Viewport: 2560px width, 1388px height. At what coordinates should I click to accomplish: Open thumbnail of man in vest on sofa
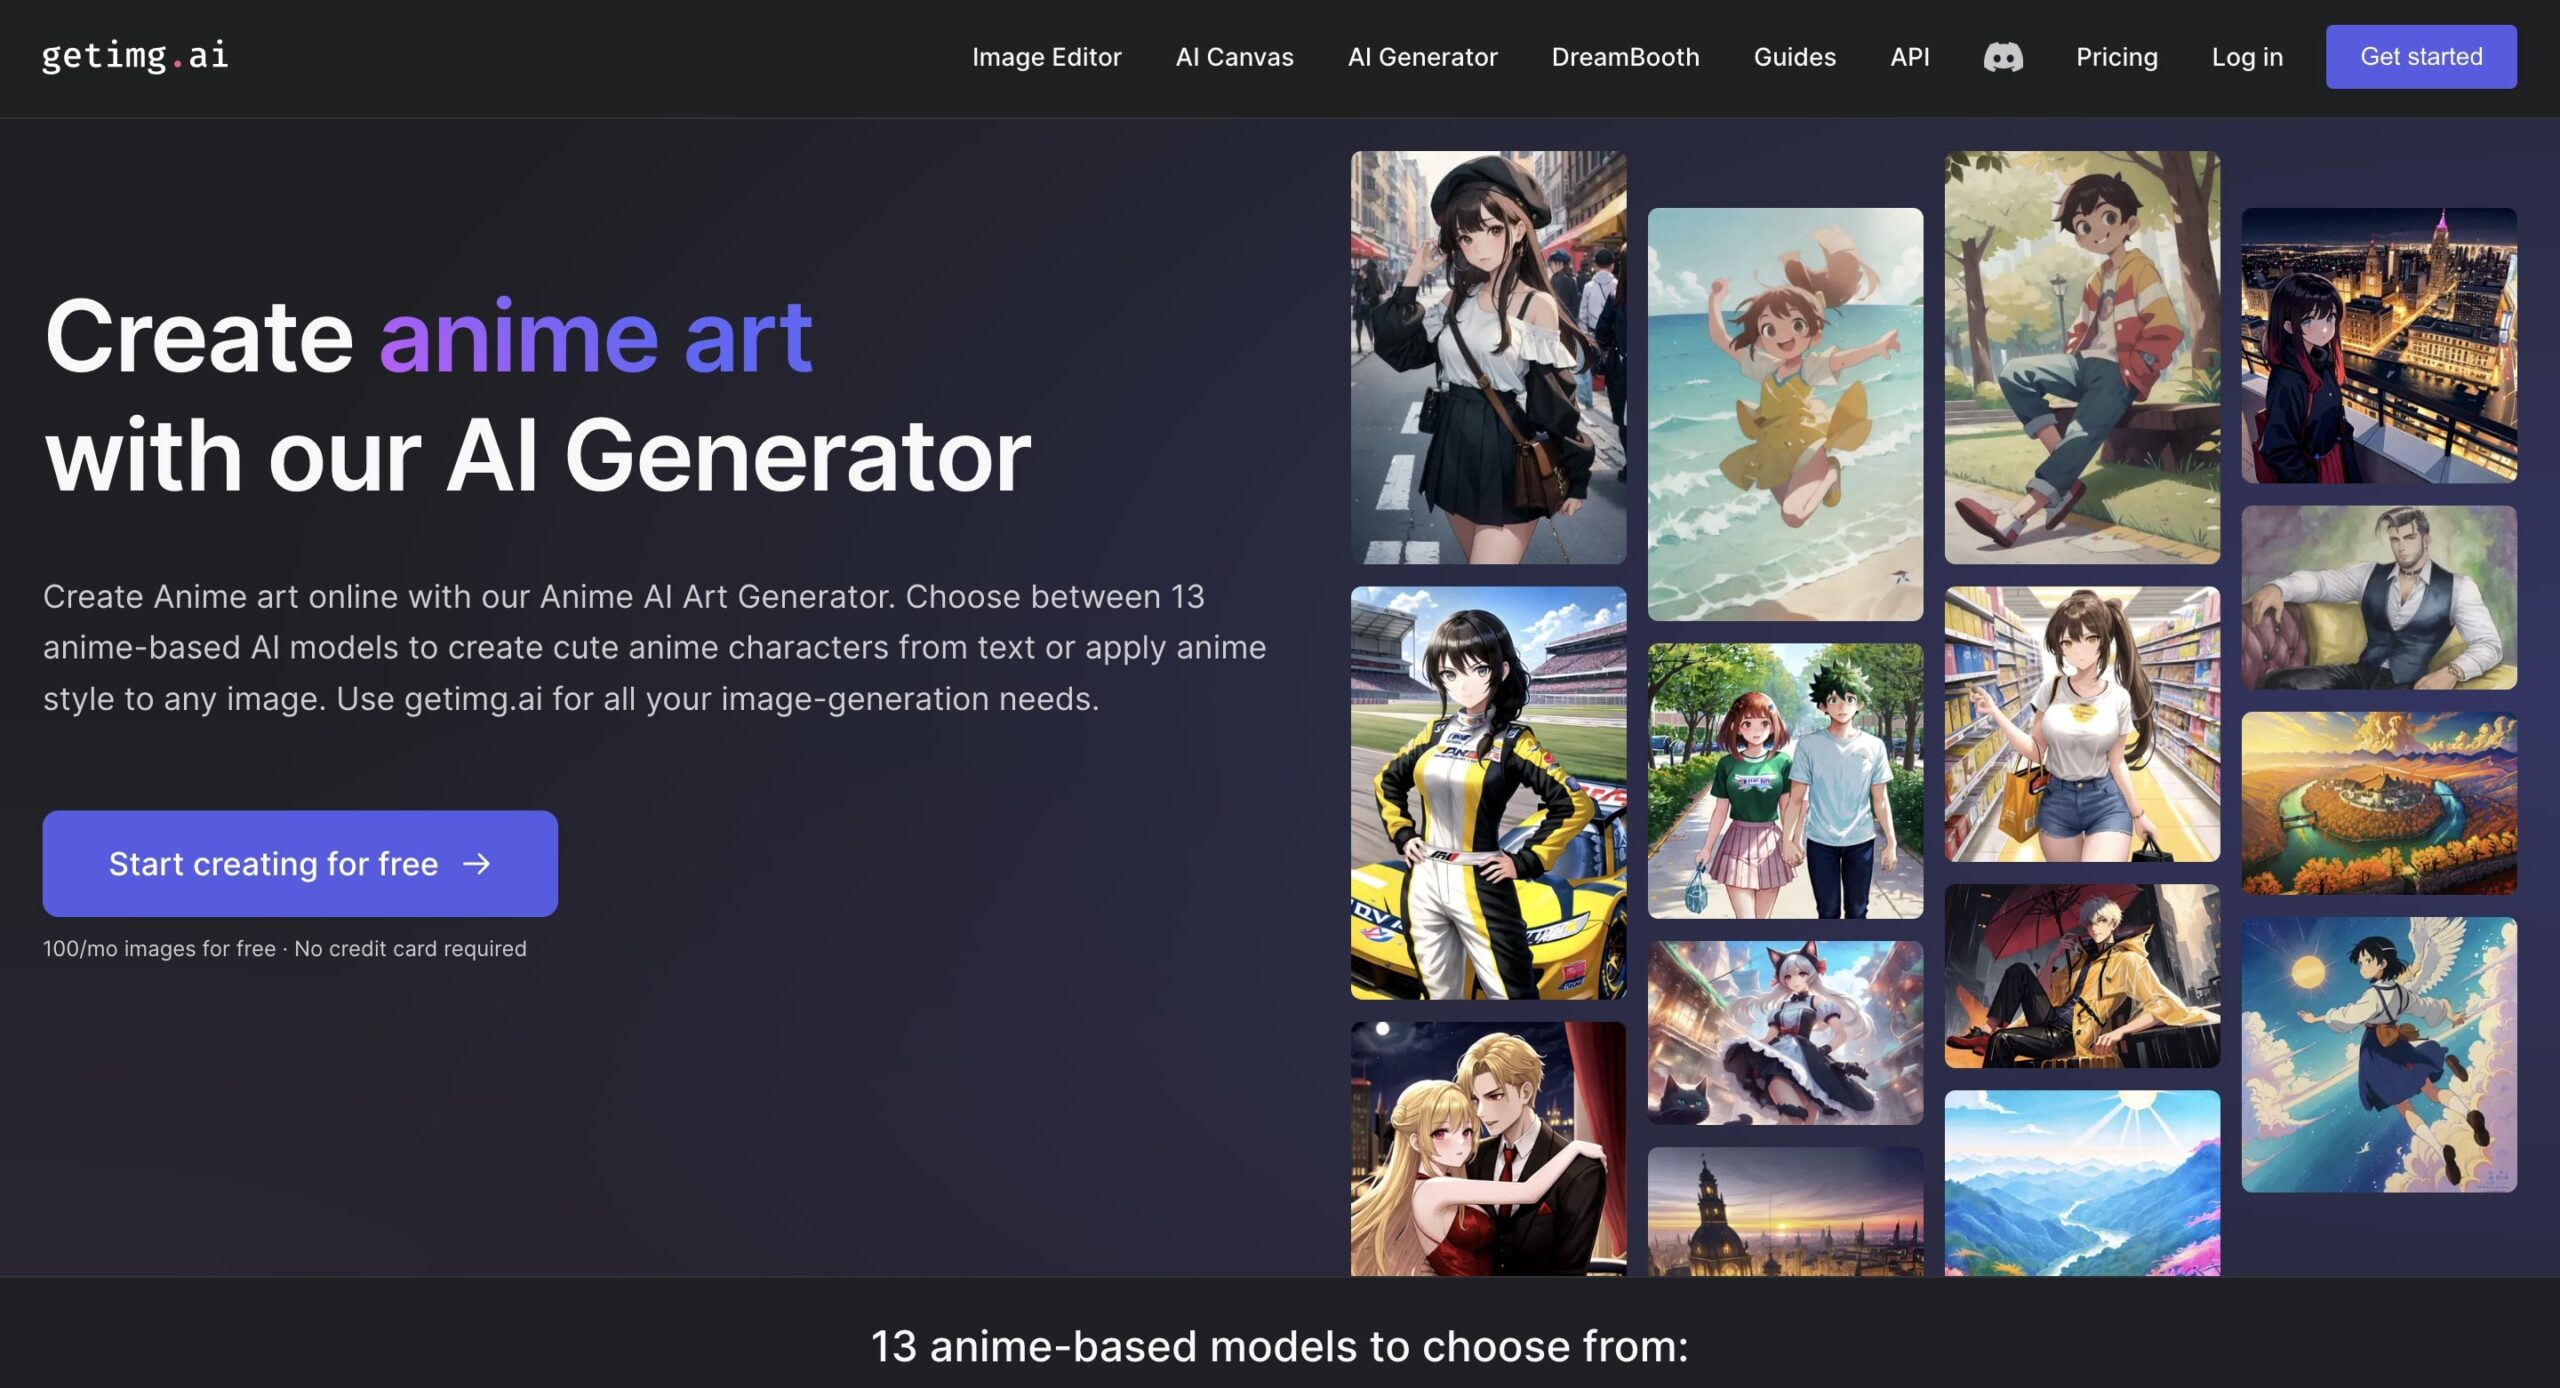click(2379, 597)
